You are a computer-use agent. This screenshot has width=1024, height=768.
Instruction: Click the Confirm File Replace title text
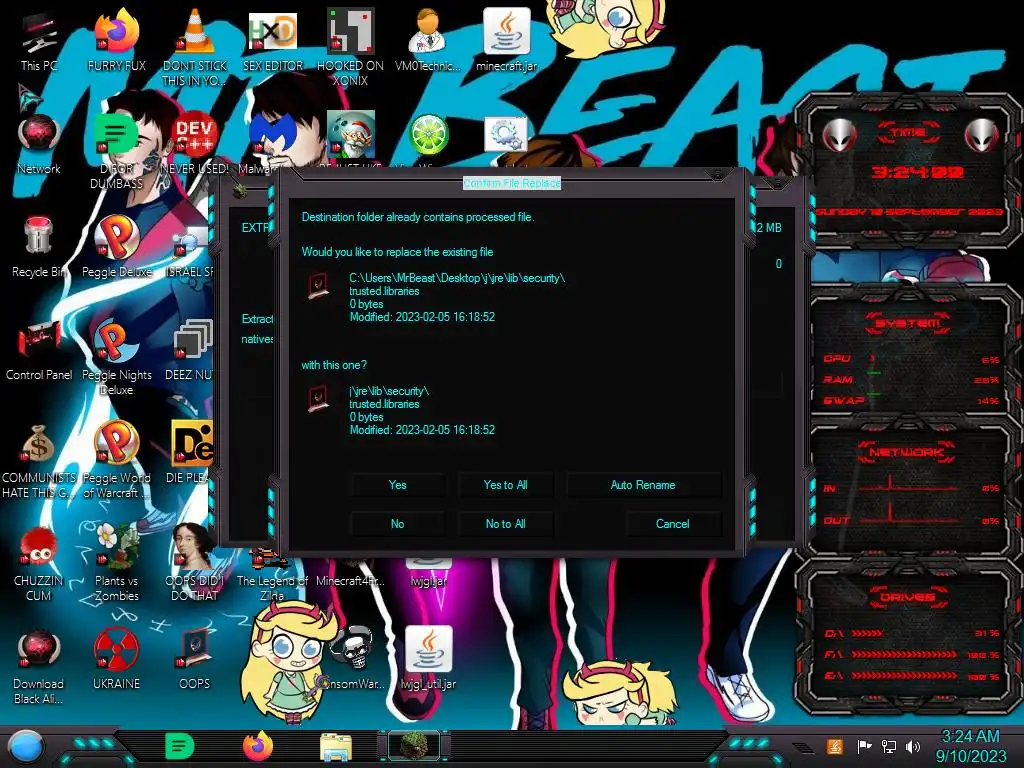click(511, 183)
